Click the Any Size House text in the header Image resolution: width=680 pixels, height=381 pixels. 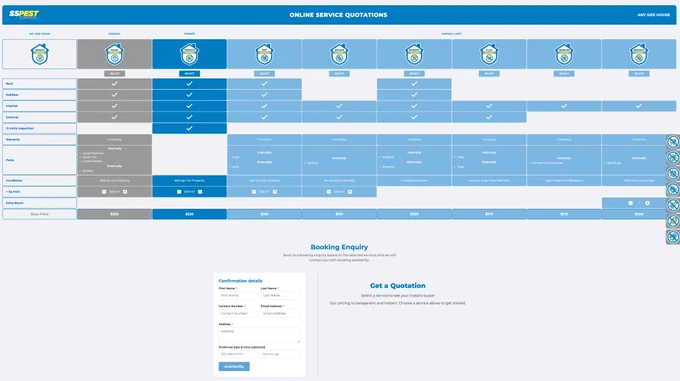pos(654,15)
